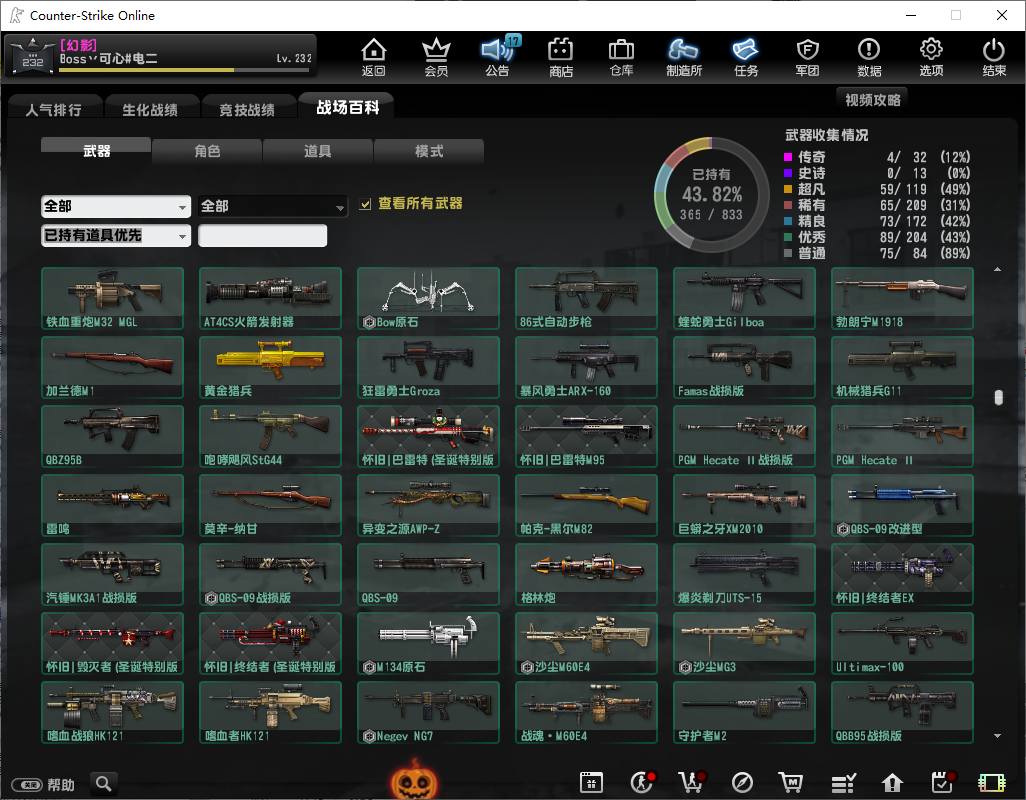
Task: Switch to 人气排行 tab
Action: (x=54, y=109)
